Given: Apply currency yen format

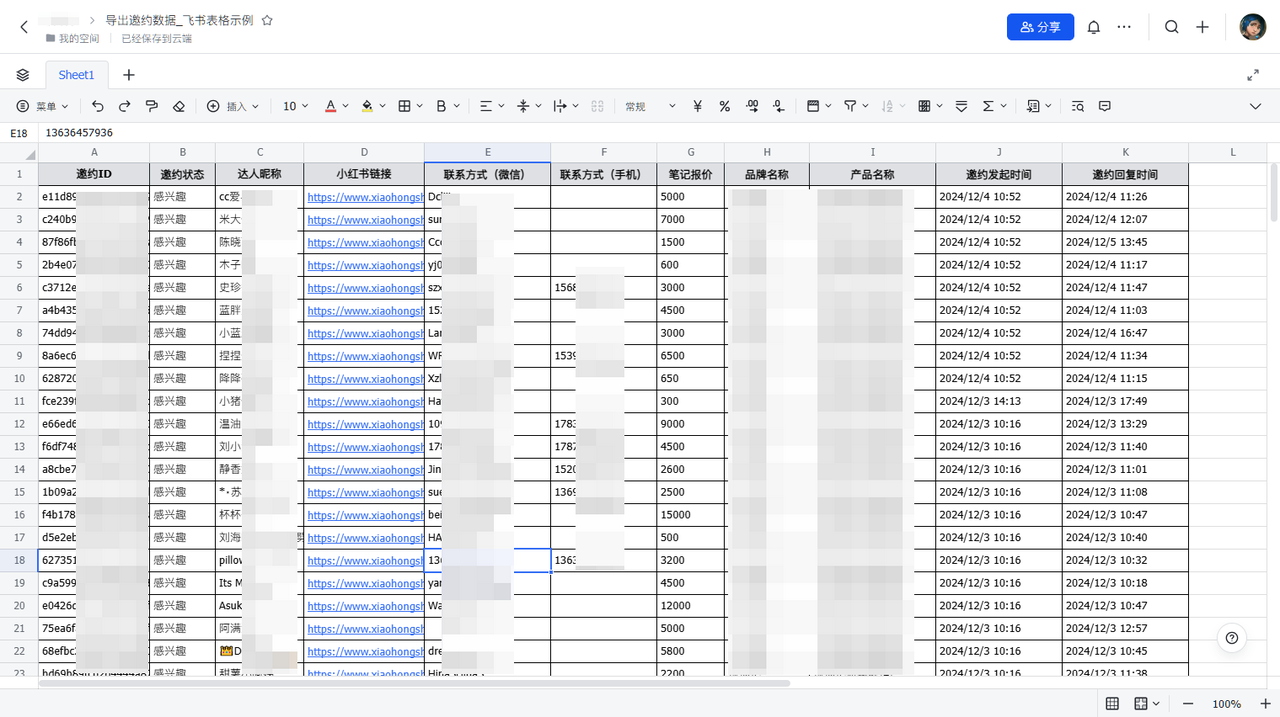Looking at the screenshot, I should [697, 106].
